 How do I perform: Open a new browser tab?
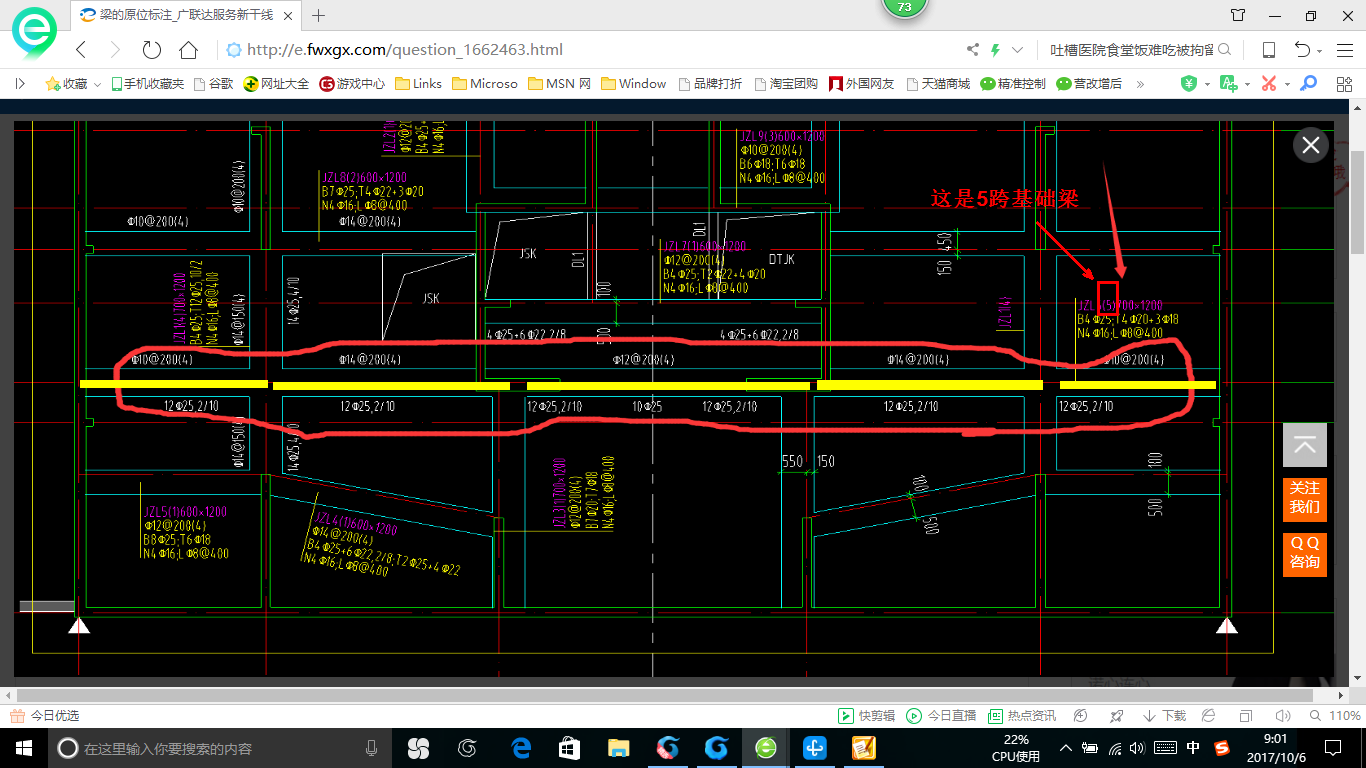319,15
